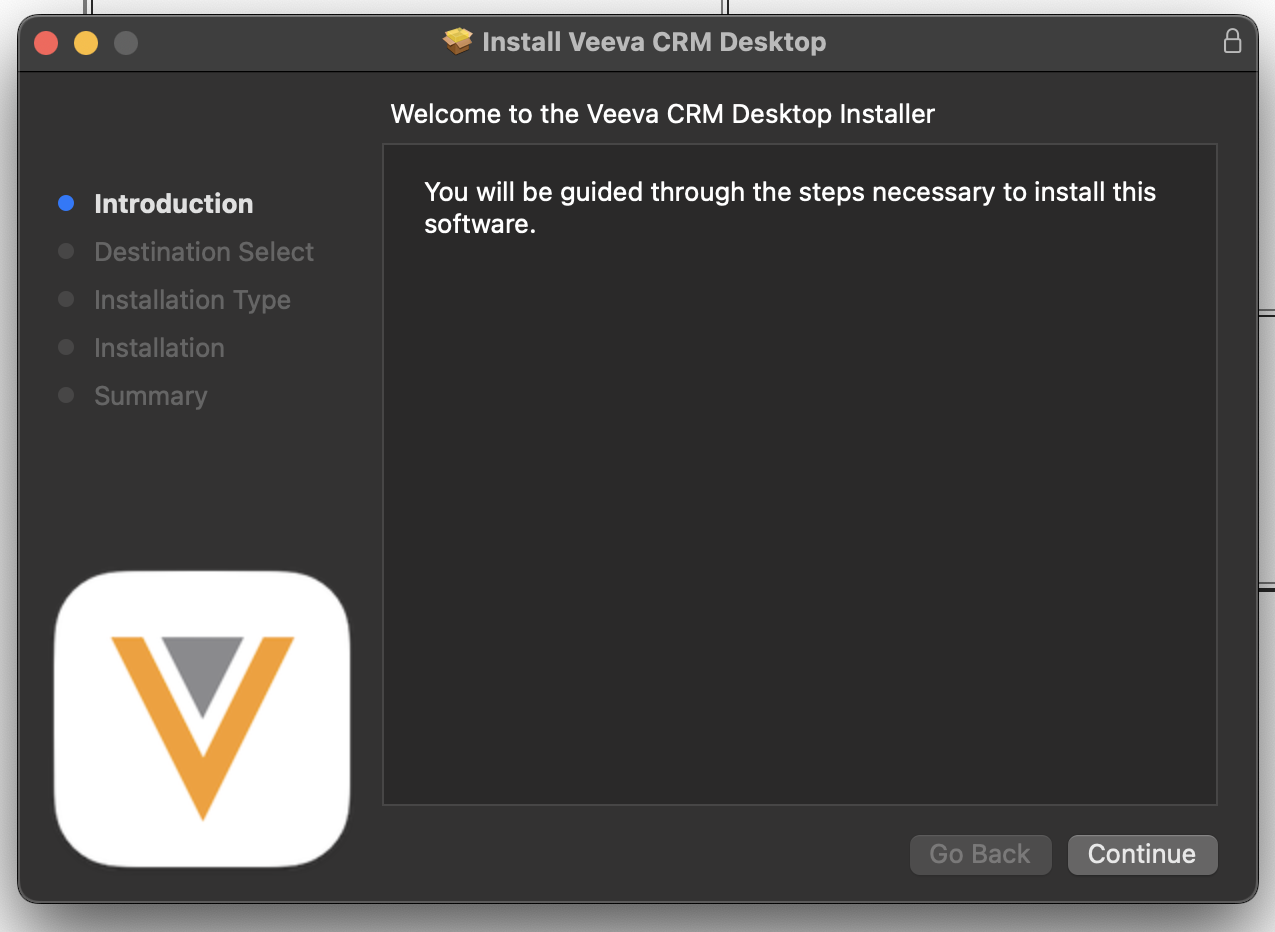Click the gray bullet beside Destination Select
Viewport: 1275px width, 932px height.
(x=66, y=251)
